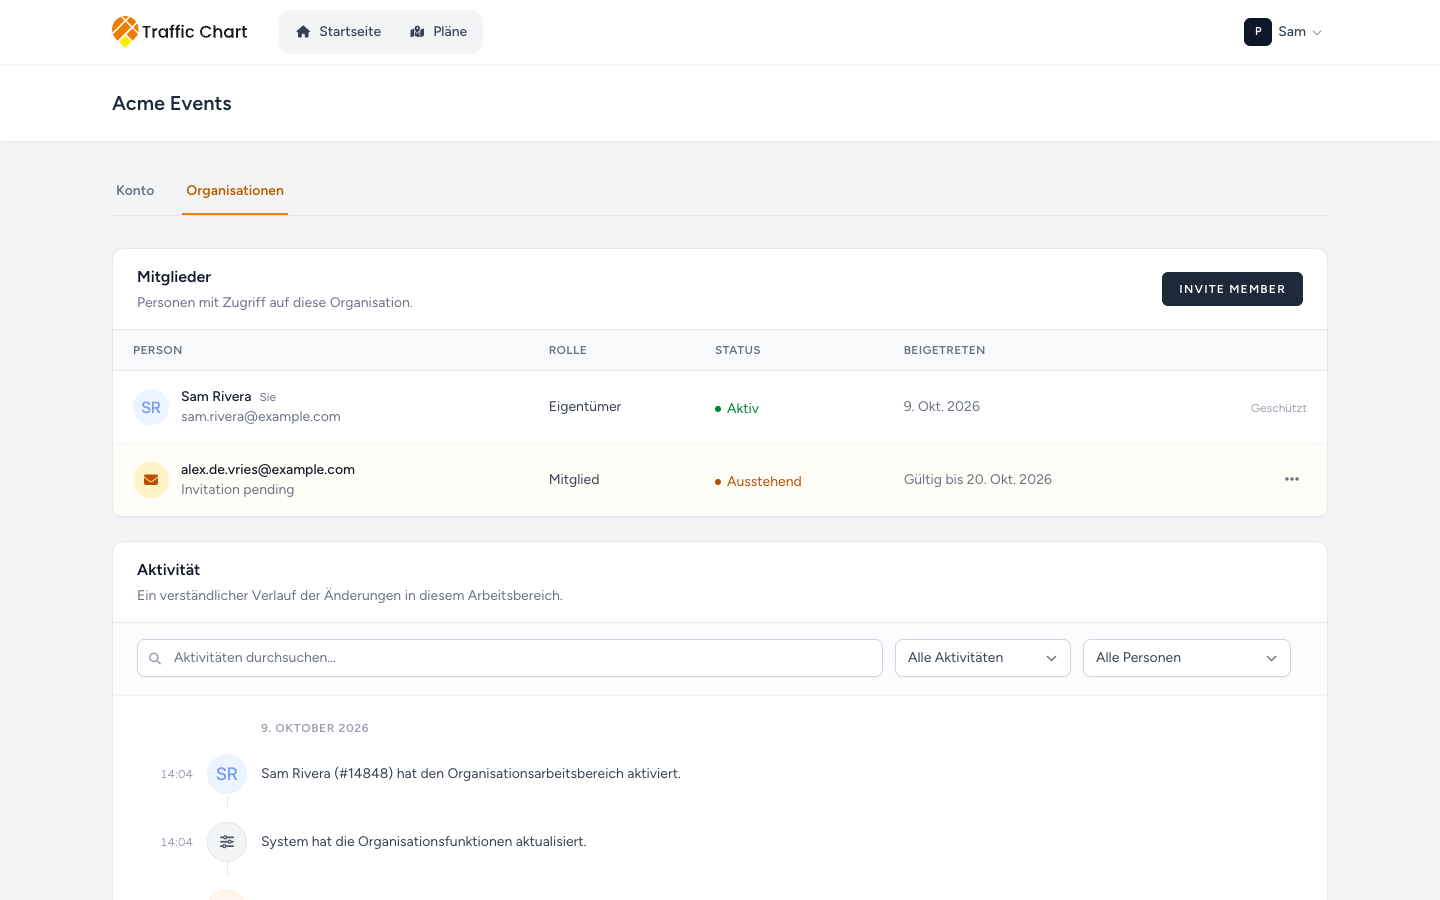
Task: Open Pläne in the navigation
Action: coord(438,32)
